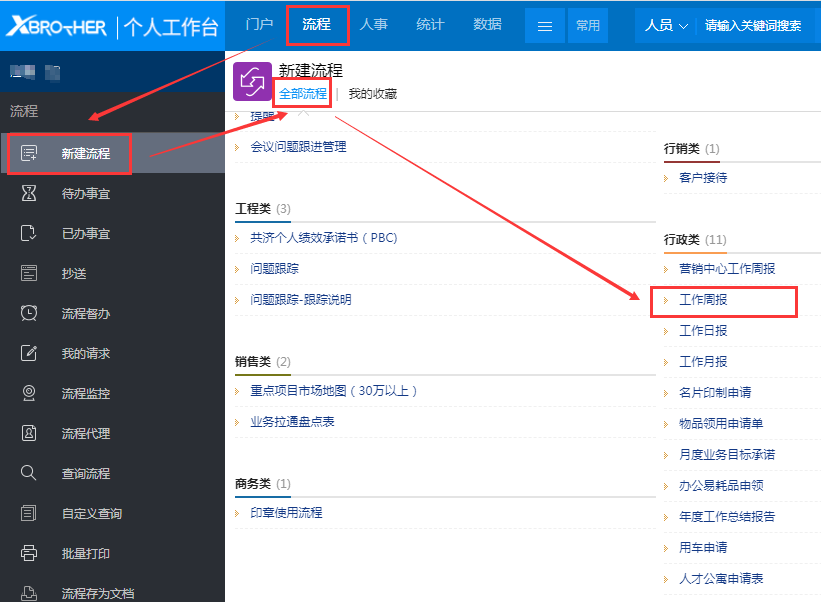Image resolution: width=821 pixels, height=602 pixels.
Task: Open 重点项目市场地图 sales workflow
Action: pyautogui.click(x=333, y=391)
